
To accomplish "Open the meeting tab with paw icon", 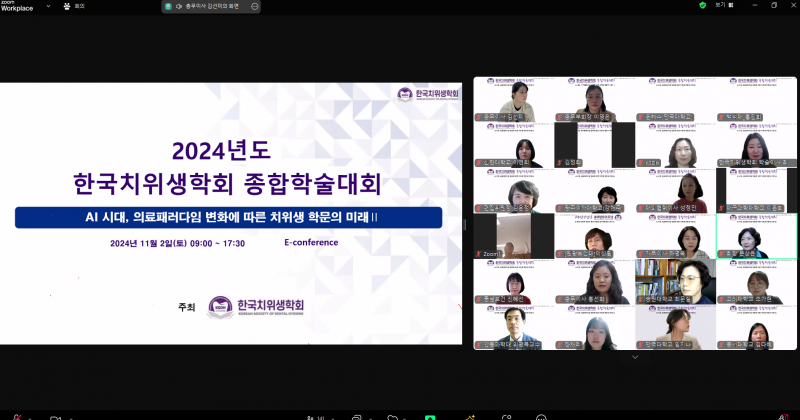I will pos(74,6).
